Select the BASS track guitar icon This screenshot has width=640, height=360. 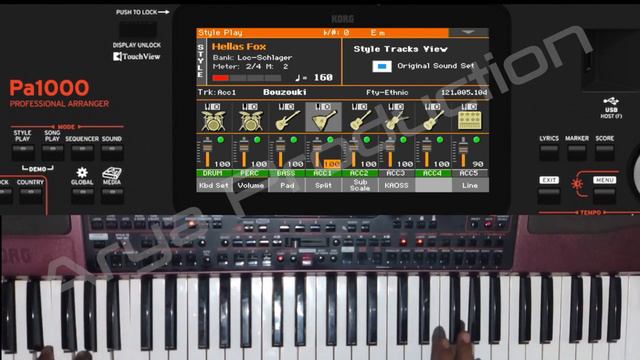pyautogui.click(x=287, y=120)
